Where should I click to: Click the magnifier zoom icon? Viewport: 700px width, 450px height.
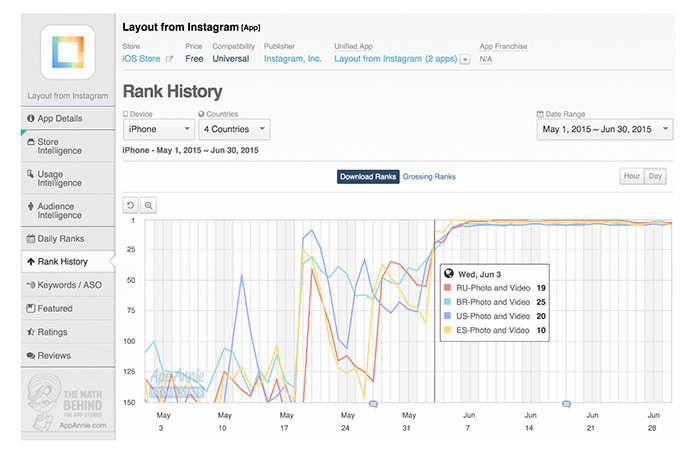coord(148,205)
